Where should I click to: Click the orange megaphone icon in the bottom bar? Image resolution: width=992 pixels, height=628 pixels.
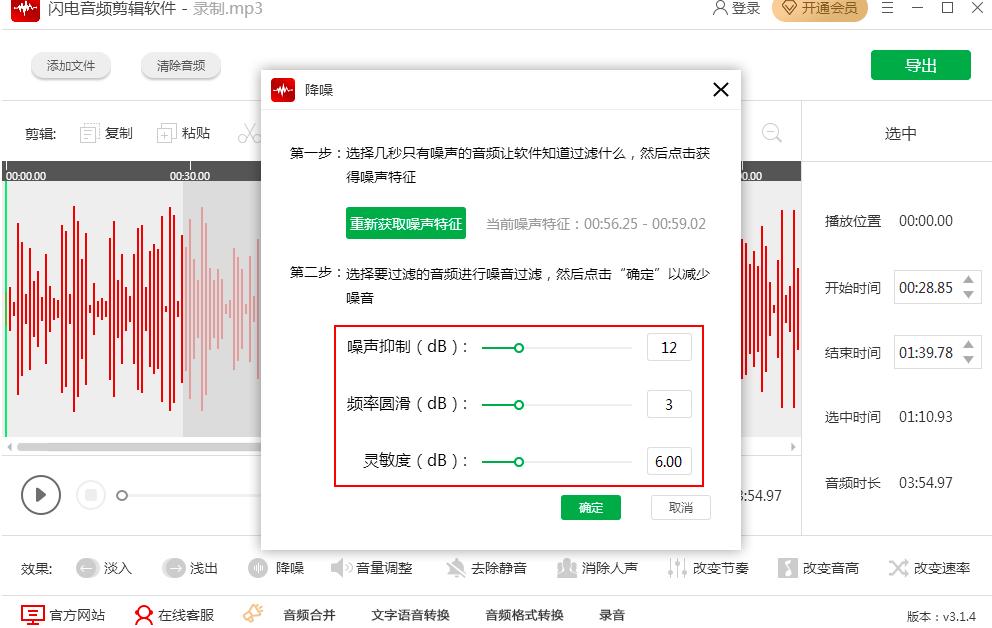253,613
